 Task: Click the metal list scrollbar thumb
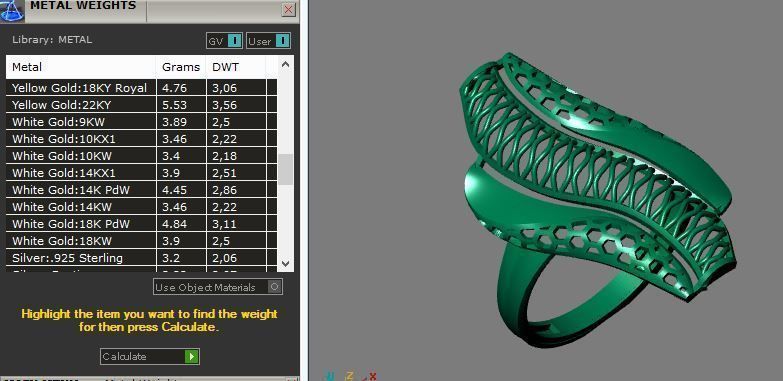click(x=286, y=170)
